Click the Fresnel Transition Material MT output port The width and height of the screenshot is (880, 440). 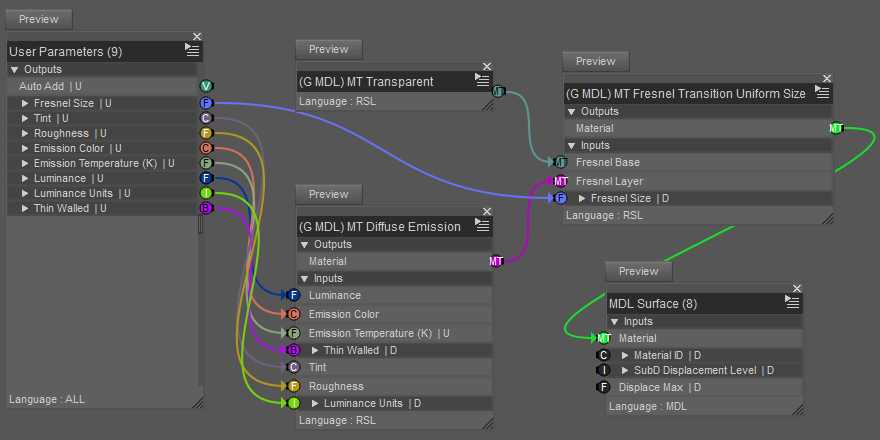point(836,129)
